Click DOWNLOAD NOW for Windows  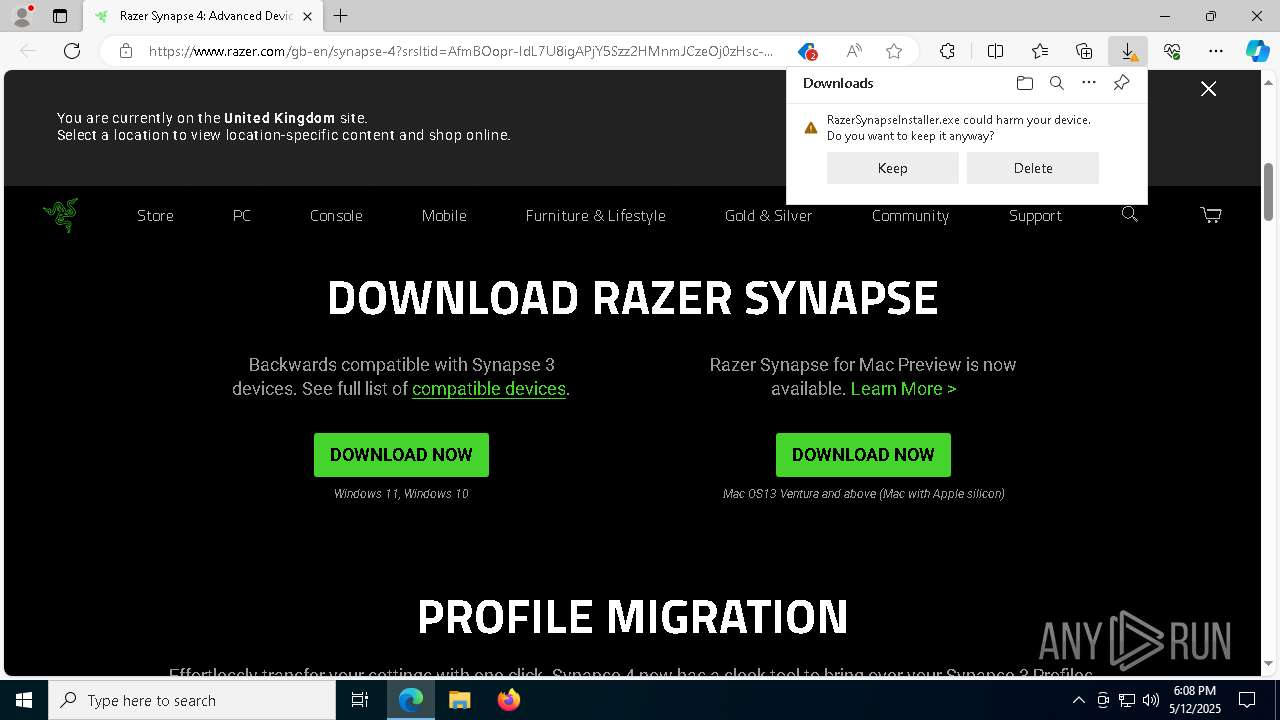[x=401, y=455]
